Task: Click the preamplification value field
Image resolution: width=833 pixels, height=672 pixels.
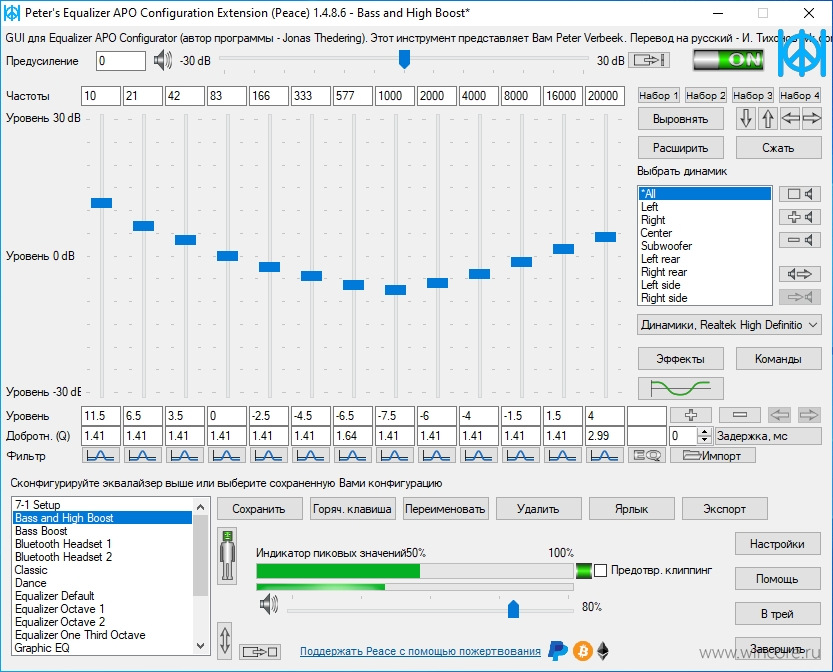Action: (121, 61)
